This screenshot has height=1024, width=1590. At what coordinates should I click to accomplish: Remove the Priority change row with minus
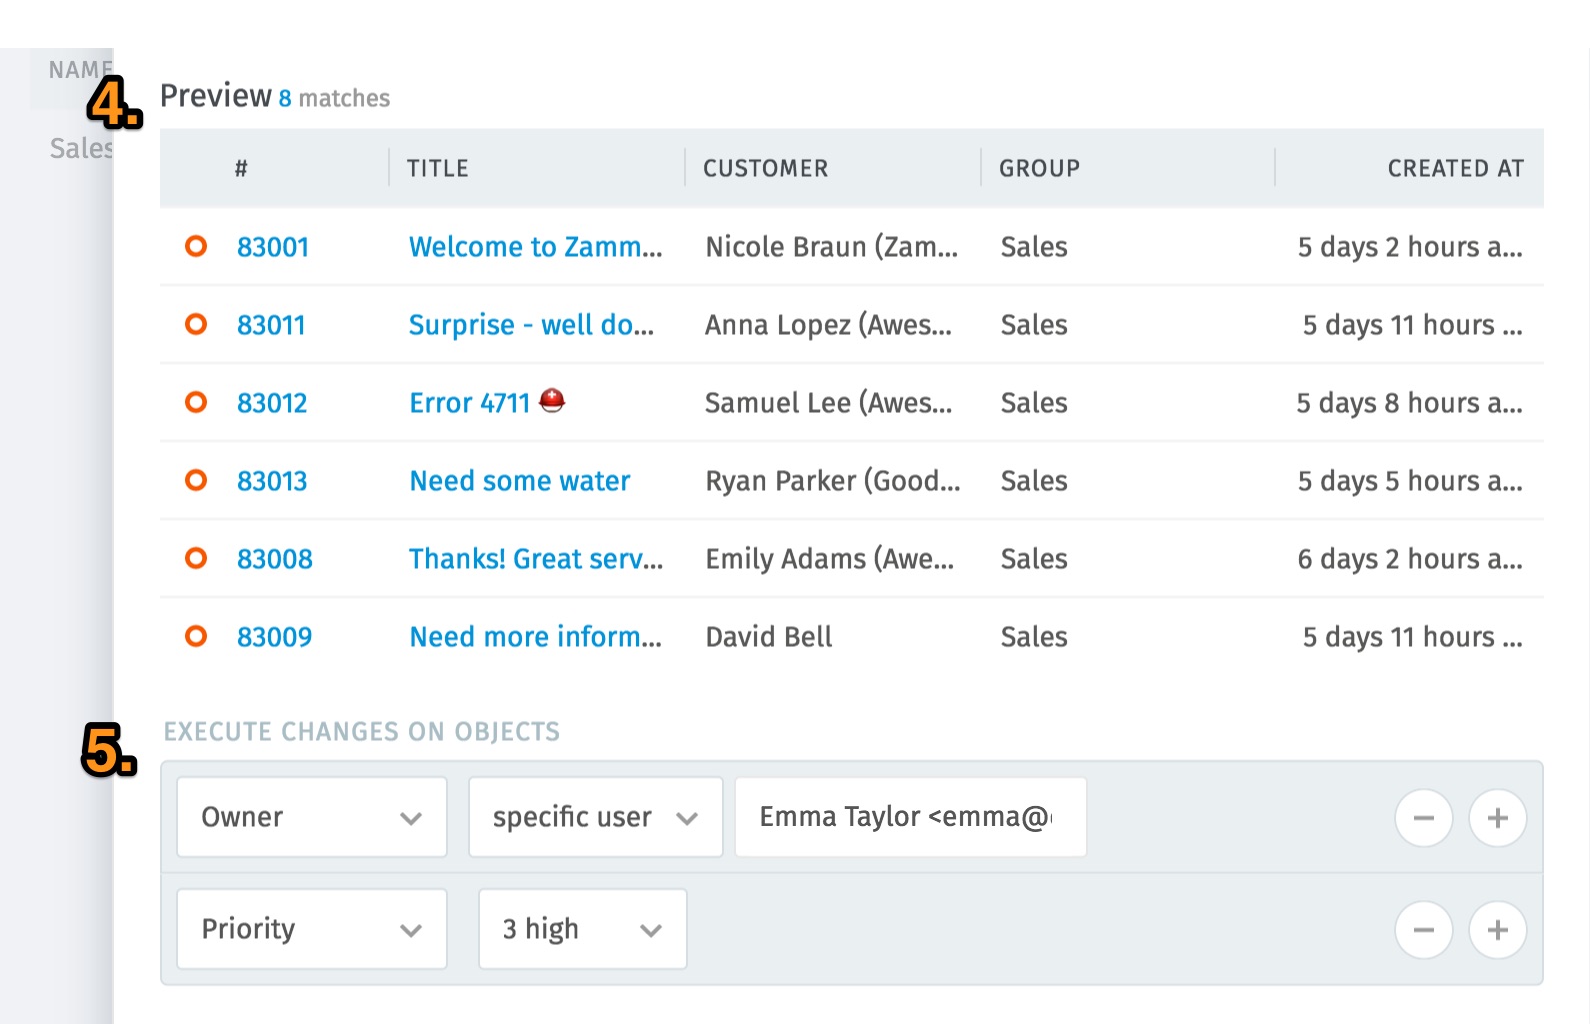click(x=1424, y=930)
